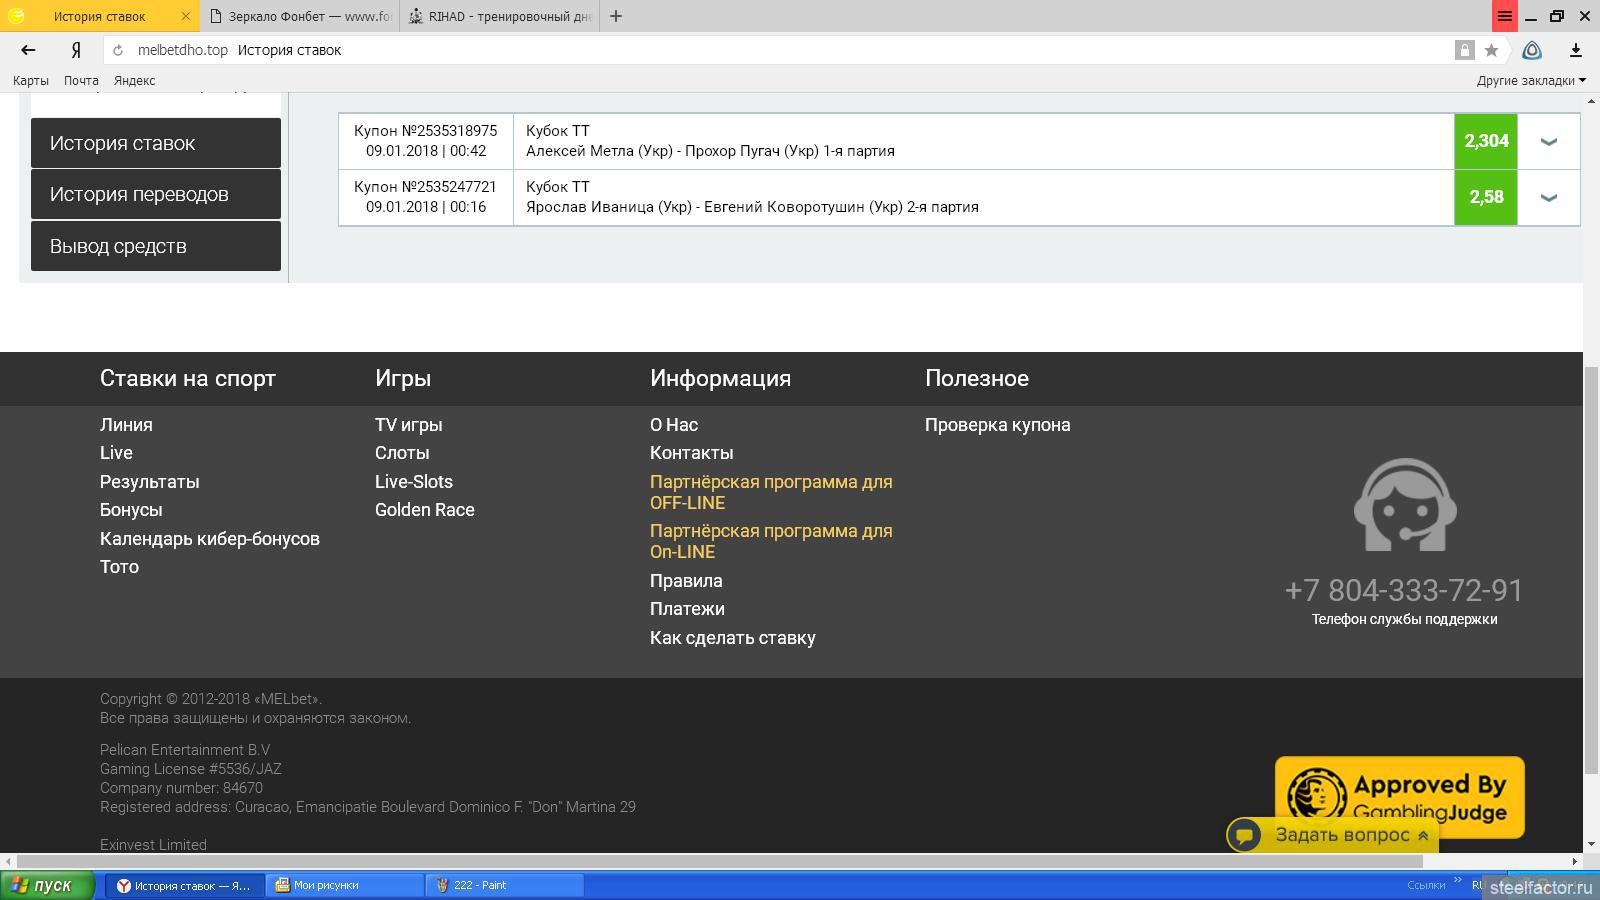This screenshot has width=1600, height=900.
Task: Open Live footer link
Action: (x=116, y=452)
